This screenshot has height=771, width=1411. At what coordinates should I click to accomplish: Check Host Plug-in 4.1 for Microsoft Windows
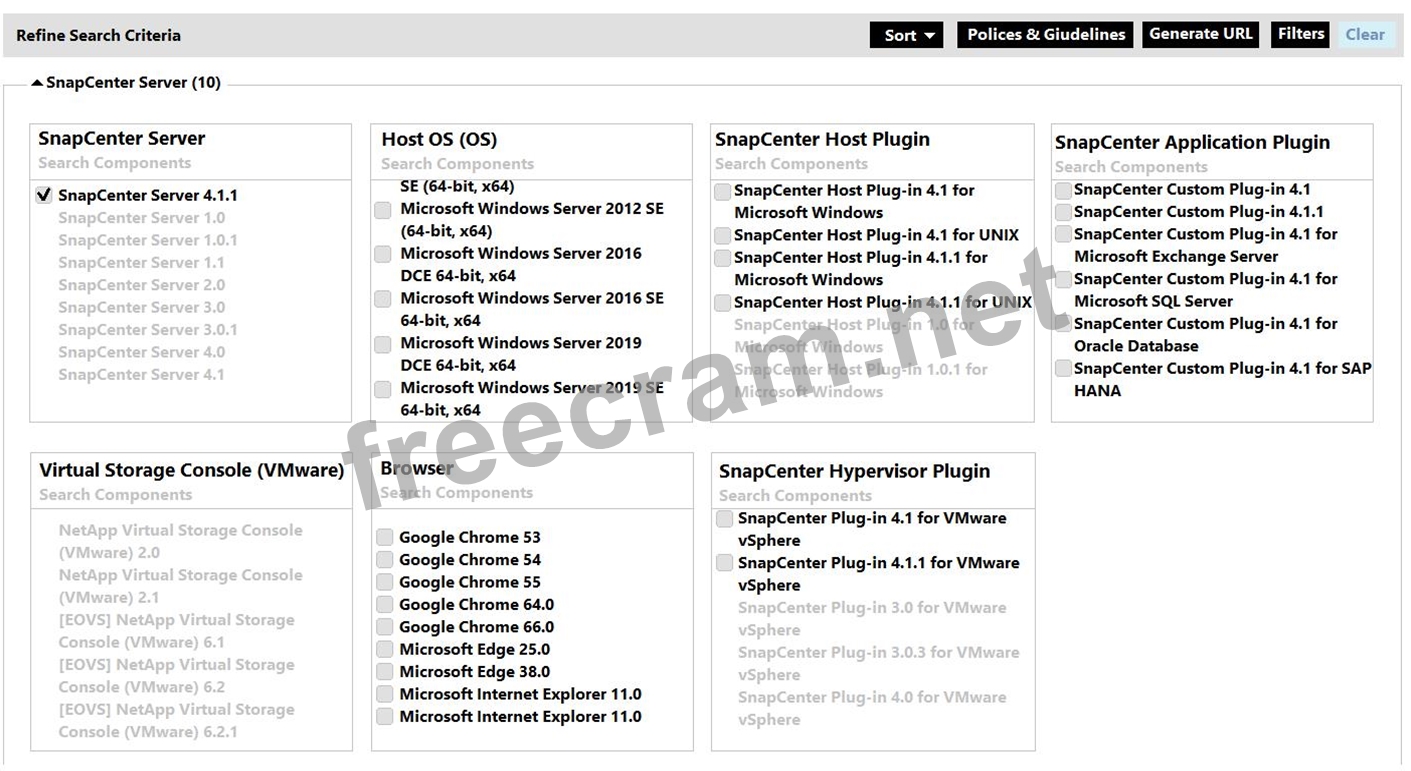click(x=722, y=192)
